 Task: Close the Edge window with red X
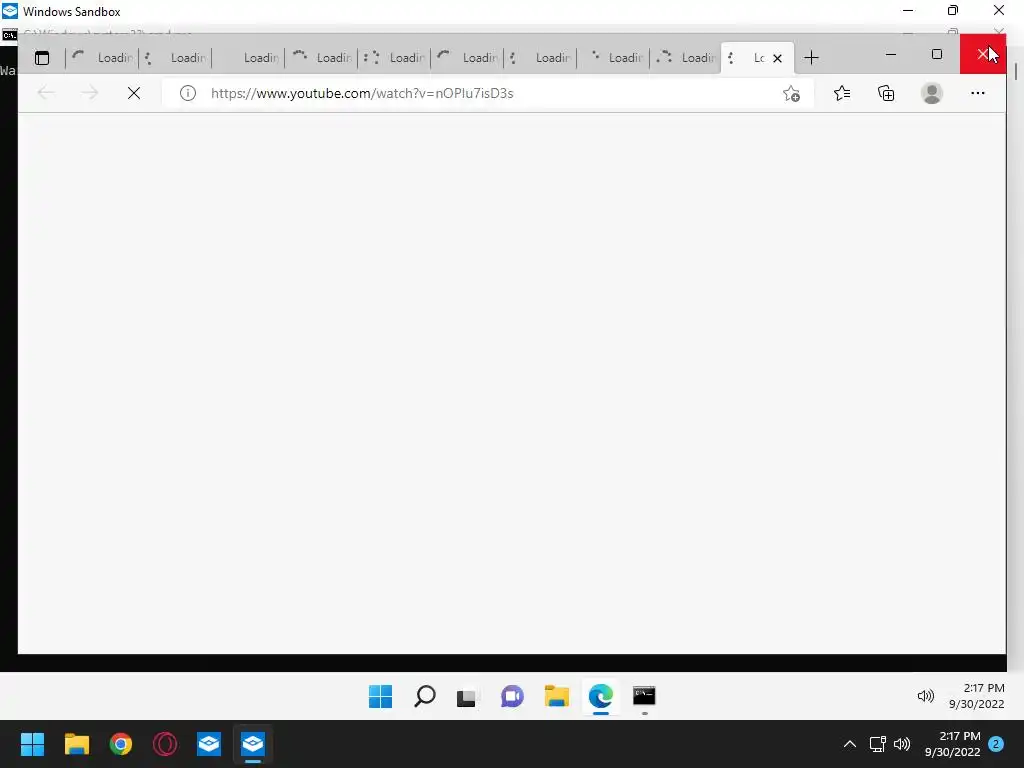(983, 55)
